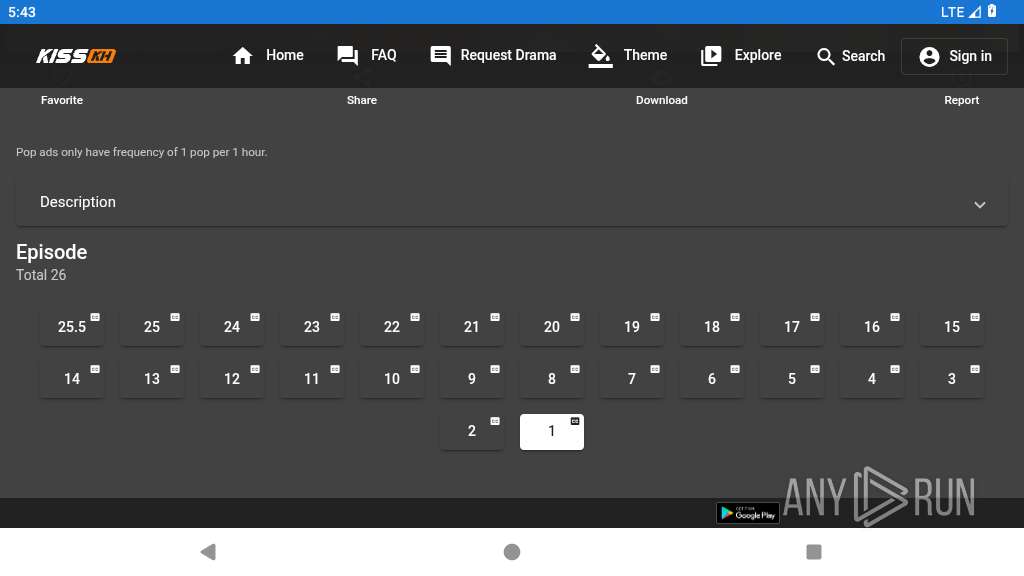Expand the Description chevron arrow
This screenshot has width=1024, height=576.
pos(980,204)
